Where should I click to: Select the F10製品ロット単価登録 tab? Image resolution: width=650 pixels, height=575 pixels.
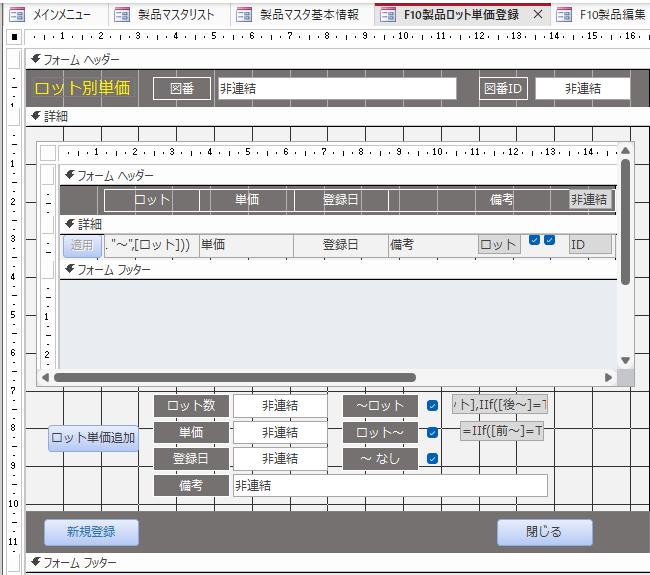coord(461,15)
